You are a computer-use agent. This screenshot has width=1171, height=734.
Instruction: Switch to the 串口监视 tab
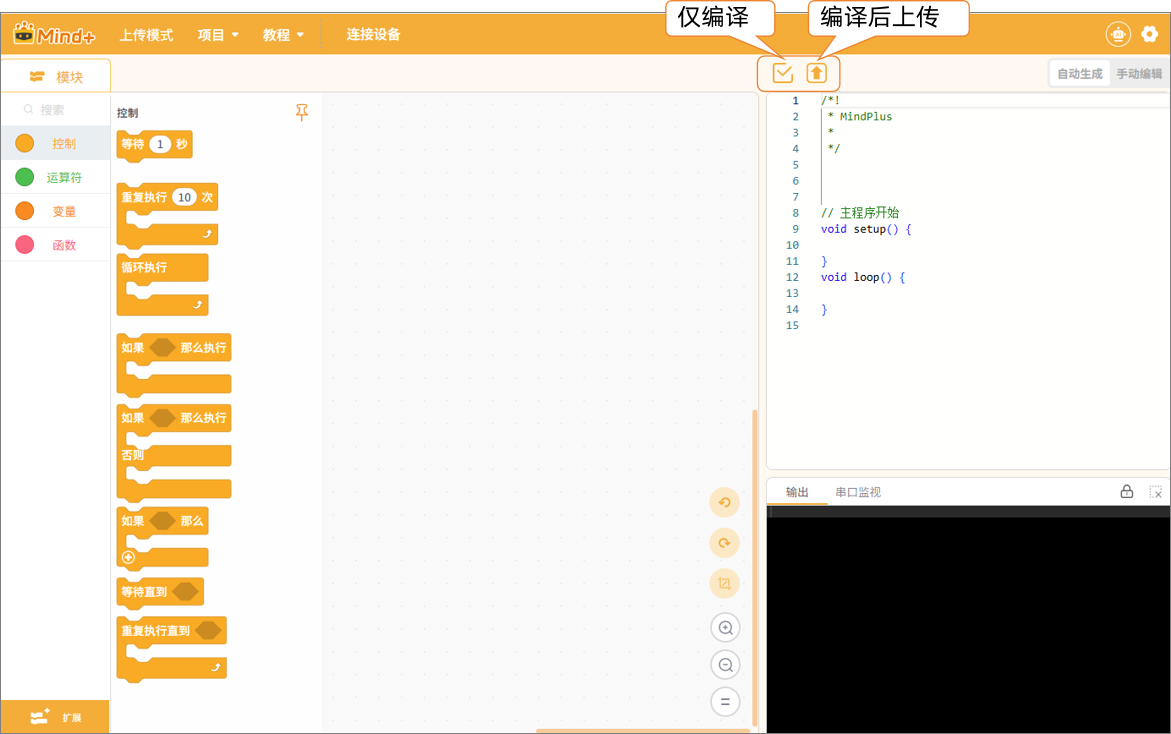coord(858,492)
